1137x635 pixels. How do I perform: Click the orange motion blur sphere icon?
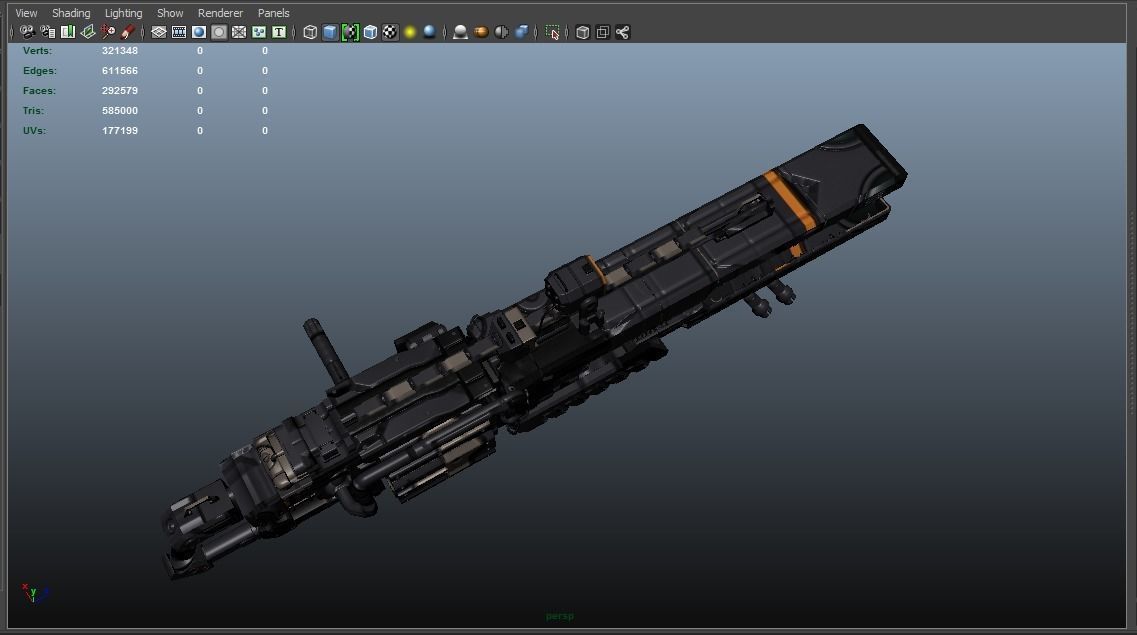(x=481, y=32)
